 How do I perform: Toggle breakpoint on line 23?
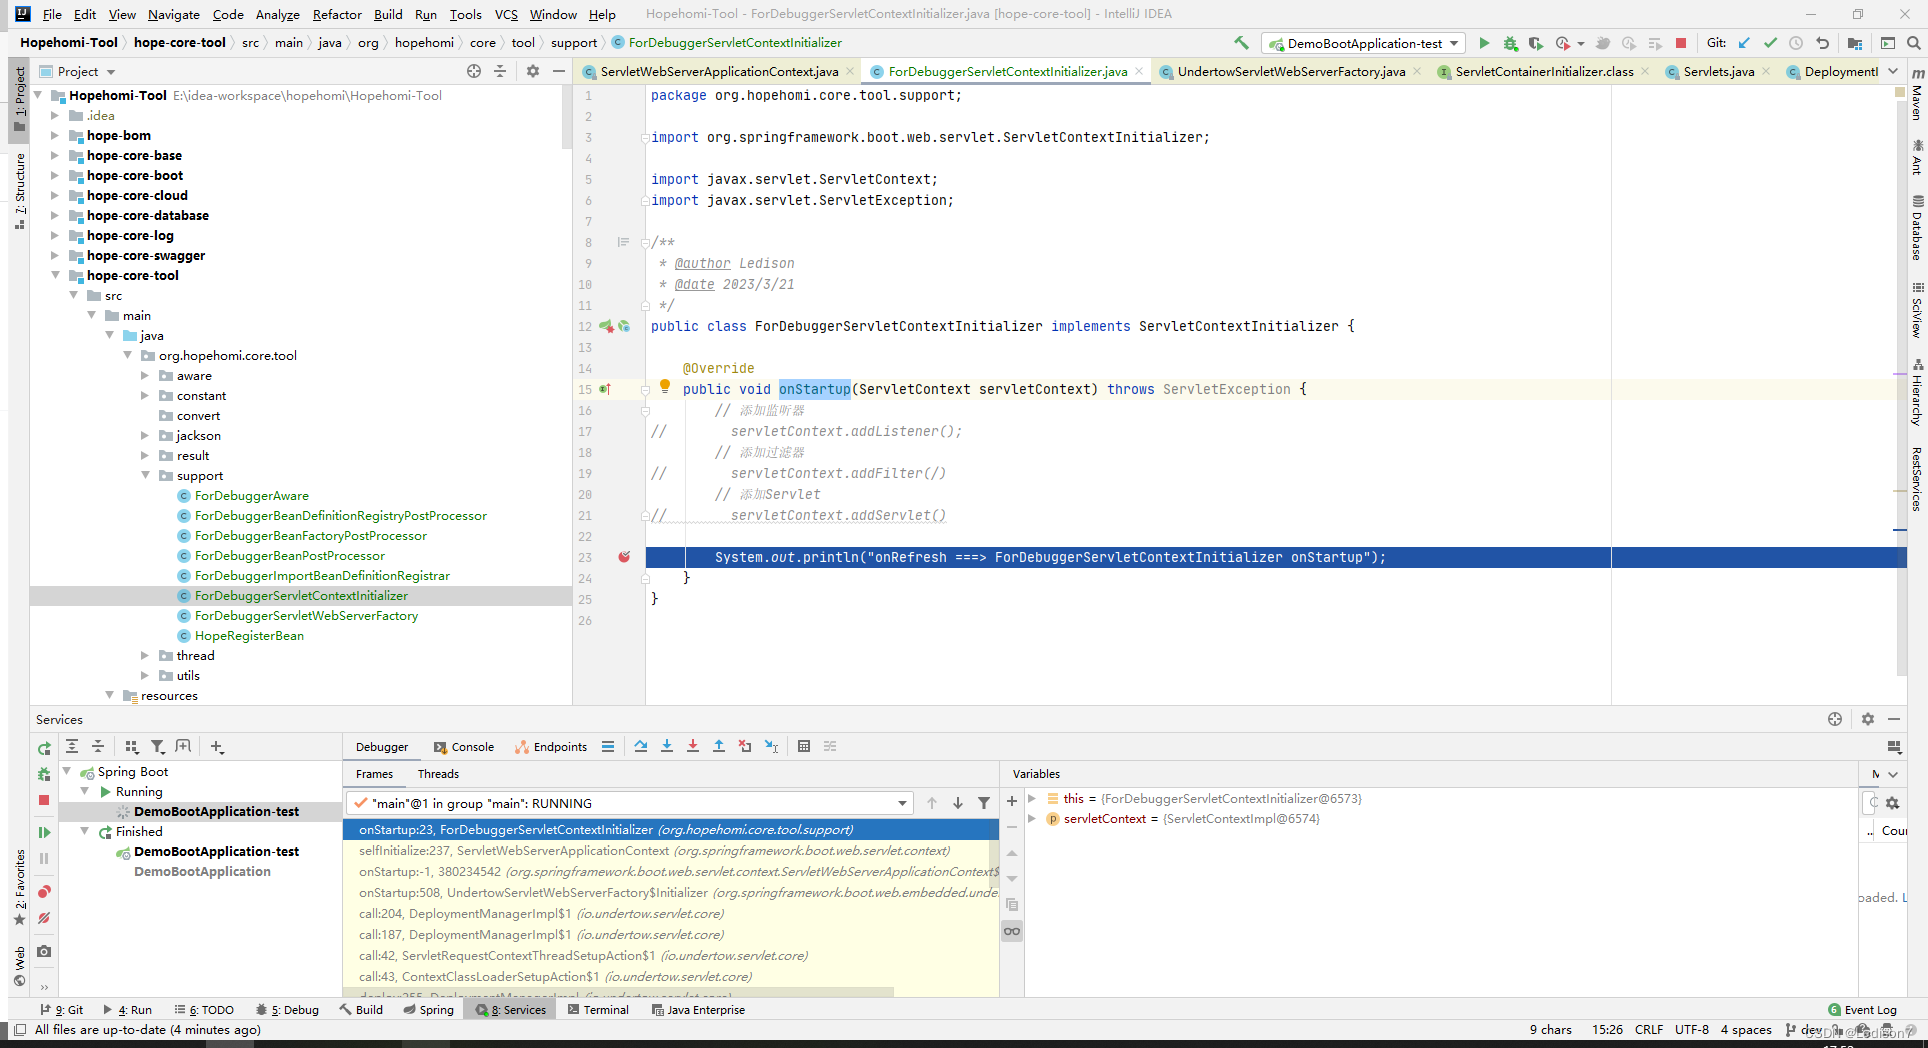(624, 557)
